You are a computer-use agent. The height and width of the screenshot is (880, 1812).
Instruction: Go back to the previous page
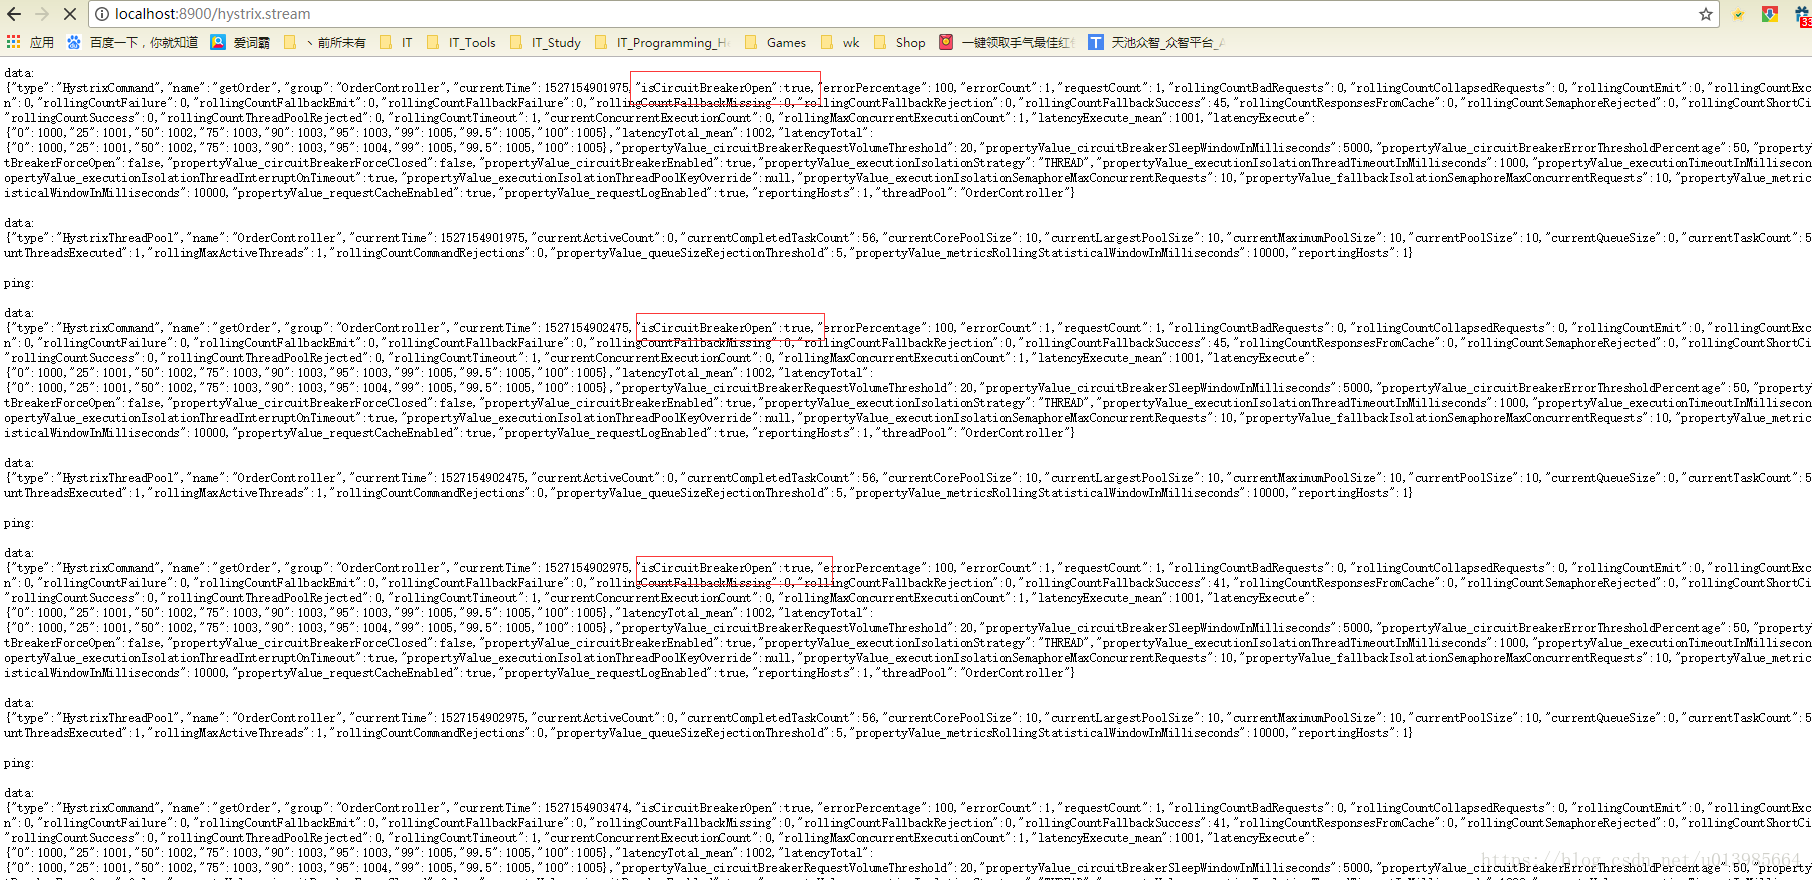(14, 14)
